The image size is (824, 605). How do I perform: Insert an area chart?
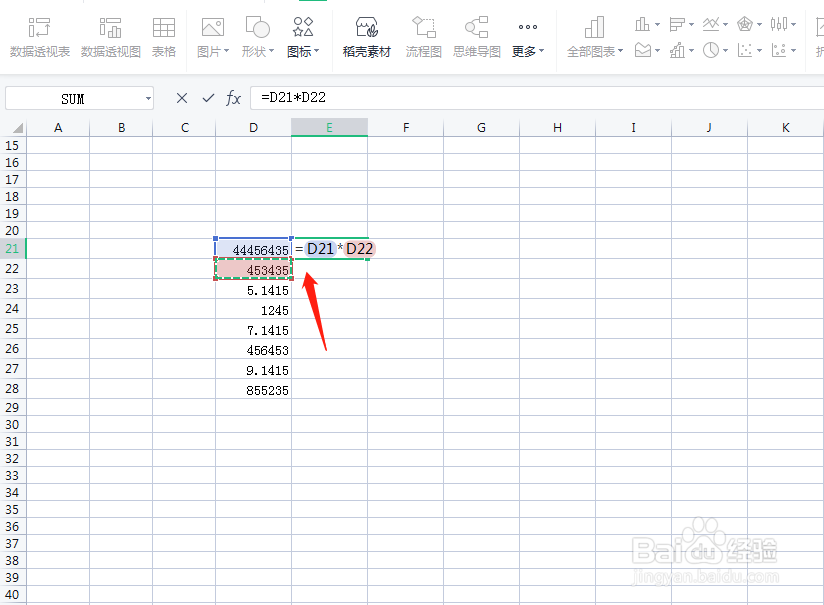click(642, 50)
